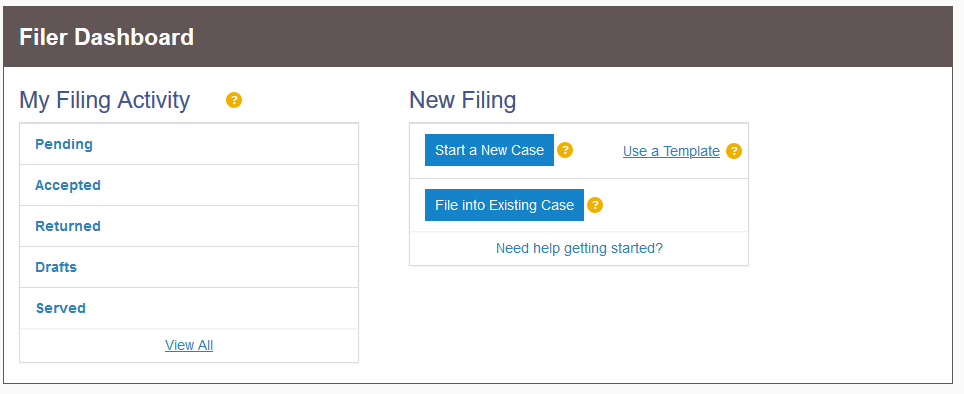The height and width of the screenshot is (394, 964).
Task: Click help icon beside Start a New Case
Action: [565, 150]
